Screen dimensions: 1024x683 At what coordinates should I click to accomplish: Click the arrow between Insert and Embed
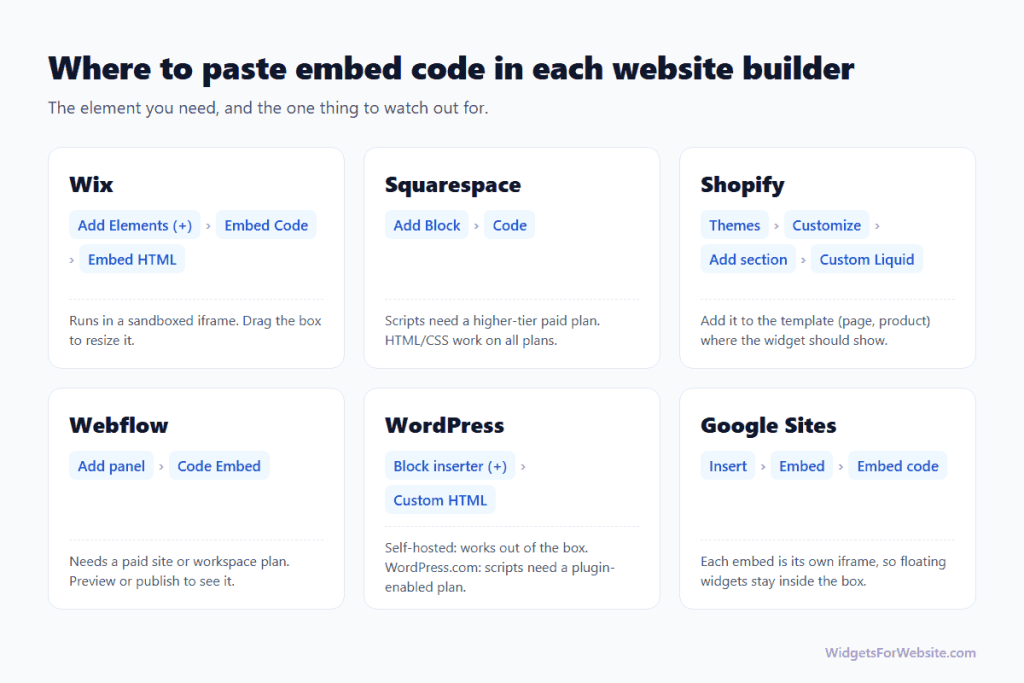[x=763, y=467]
